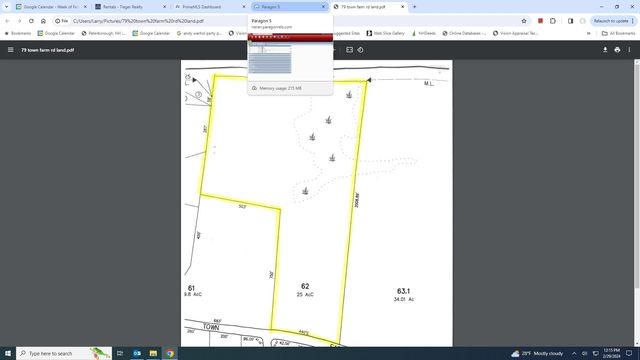Click the fit to page icon

(x=349, y=50)
